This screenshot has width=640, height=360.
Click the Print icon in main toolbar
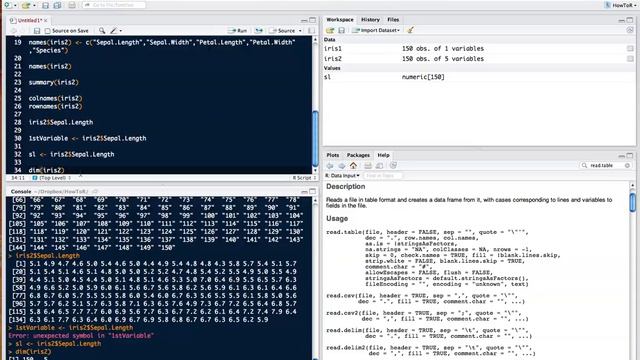tap(72, 5)
